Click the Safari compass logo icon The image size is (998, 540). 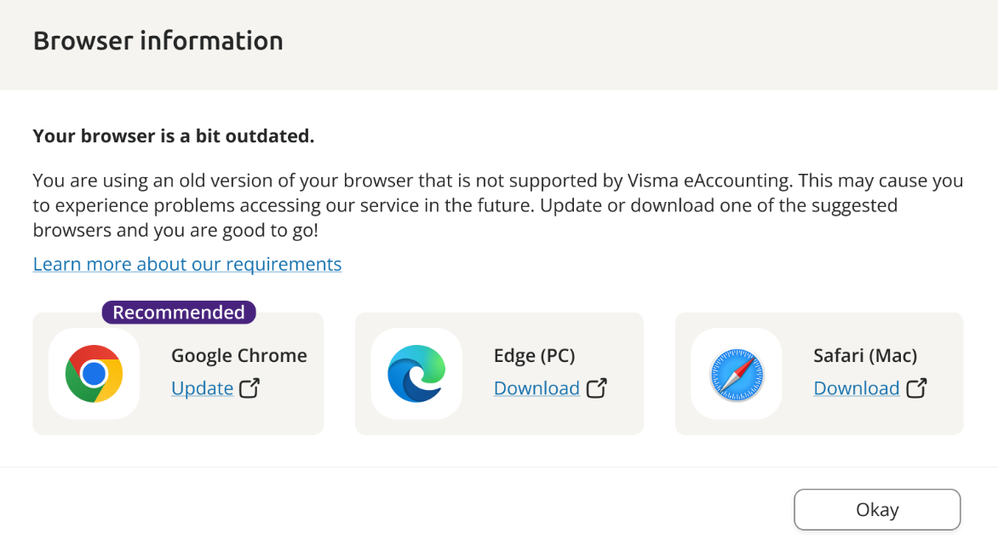click(737, 374)
